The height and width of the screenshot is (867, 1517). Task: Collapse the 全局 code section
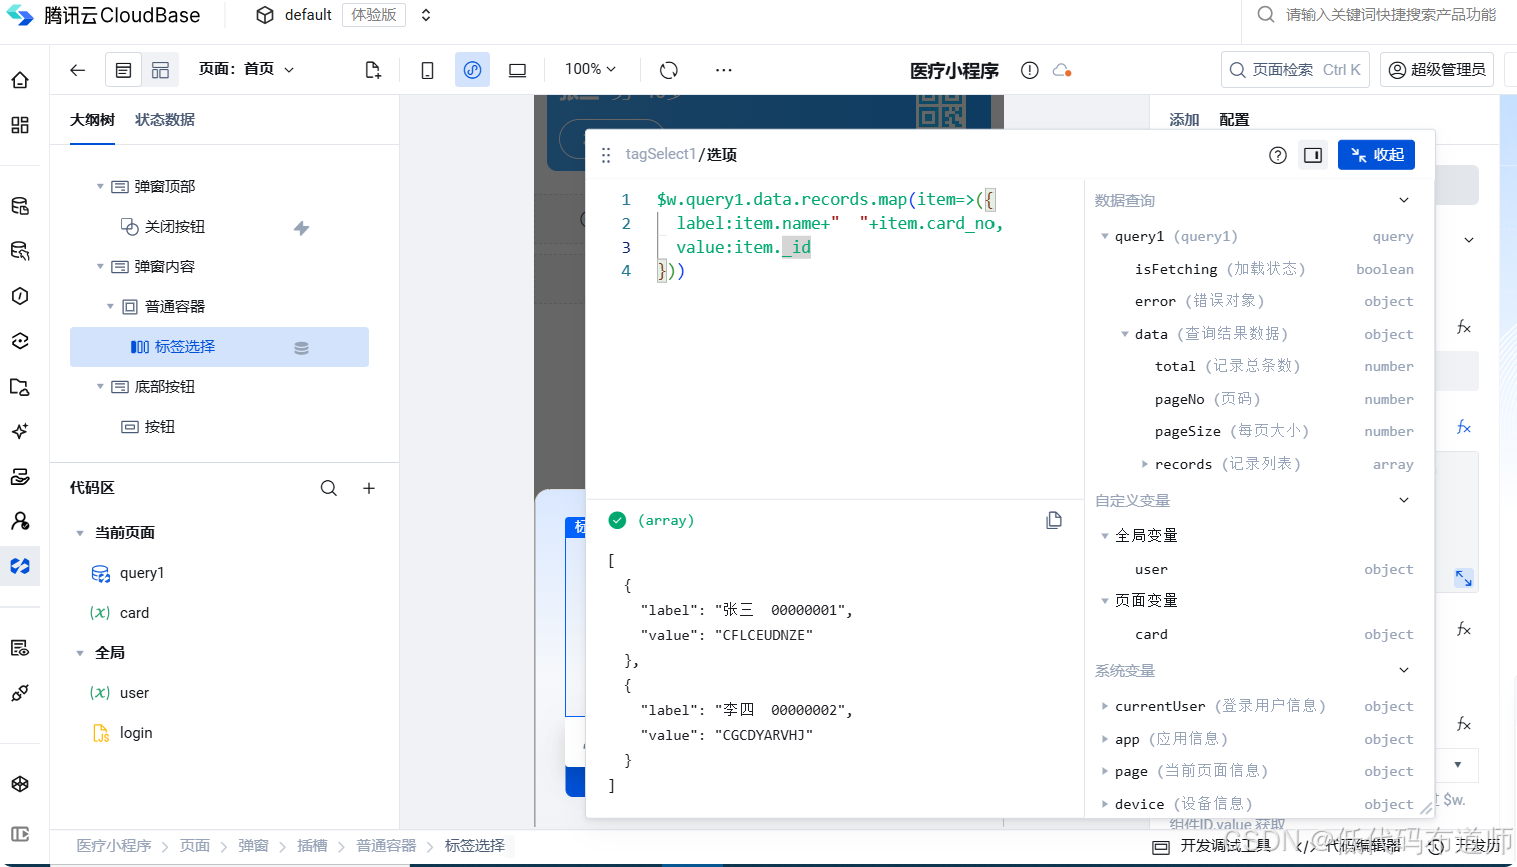pyautogui.click(x=80, y=653)
